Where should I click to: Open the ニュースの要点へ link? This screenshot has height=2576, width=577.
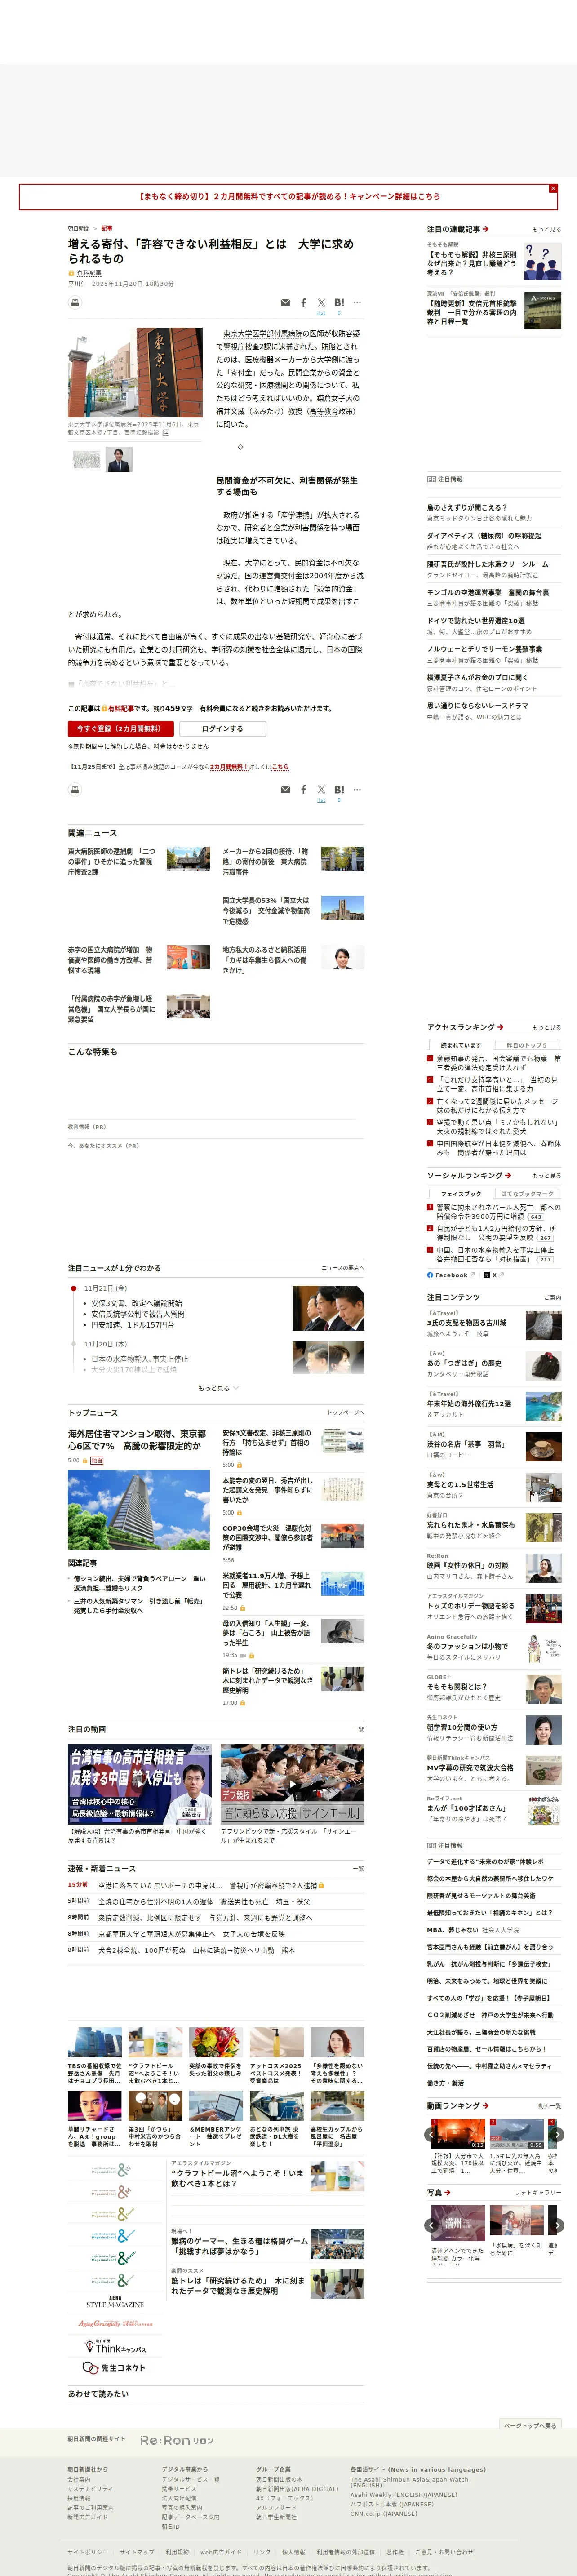[x=342, y=1267]
